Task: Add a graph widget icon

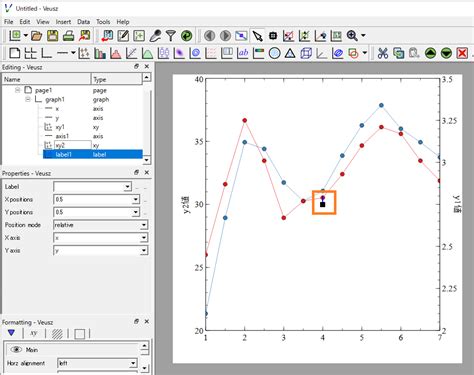Action: pos(46,53)
